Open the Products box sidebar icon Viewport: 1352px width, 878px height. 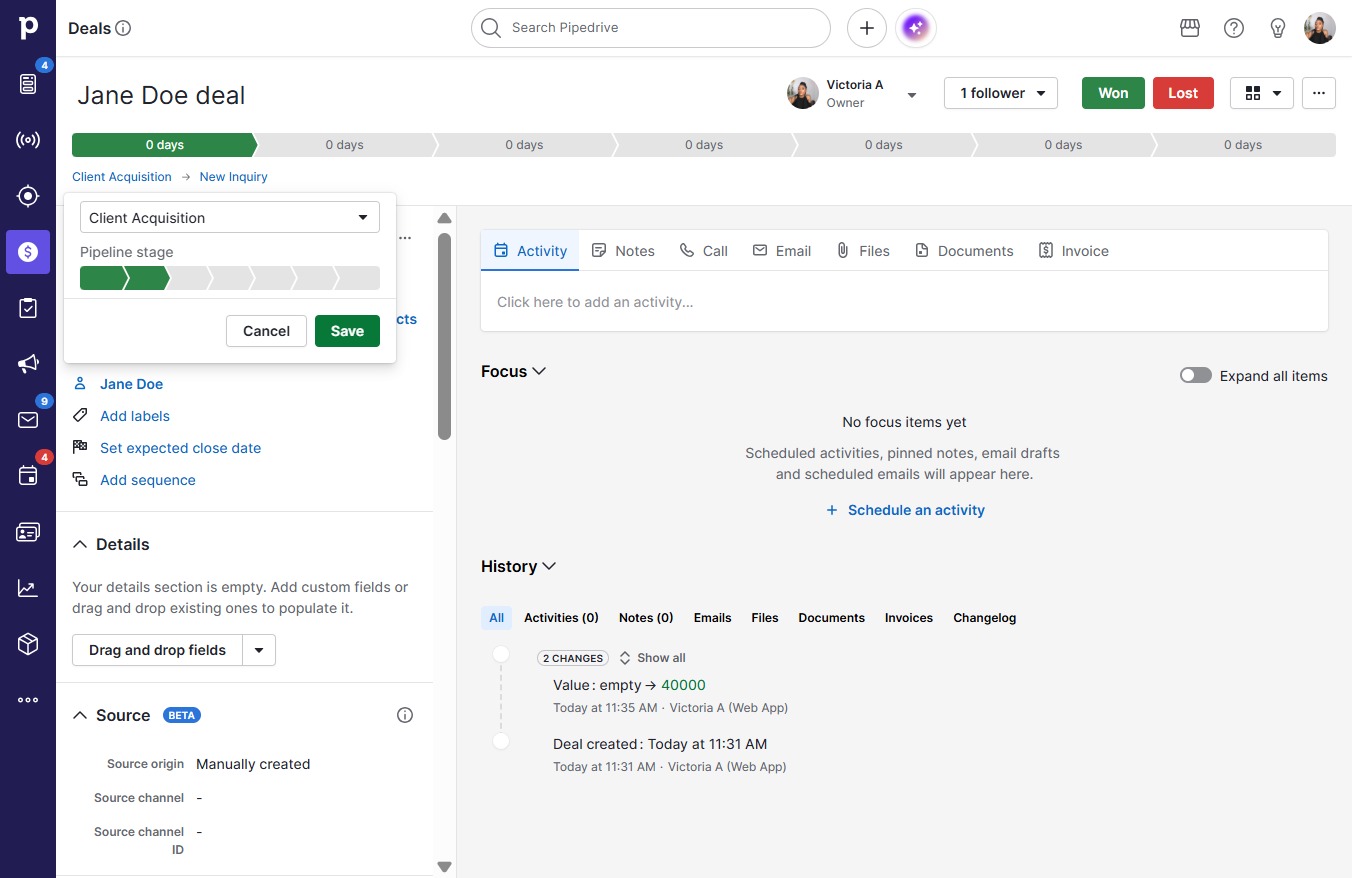coord(28,644)
